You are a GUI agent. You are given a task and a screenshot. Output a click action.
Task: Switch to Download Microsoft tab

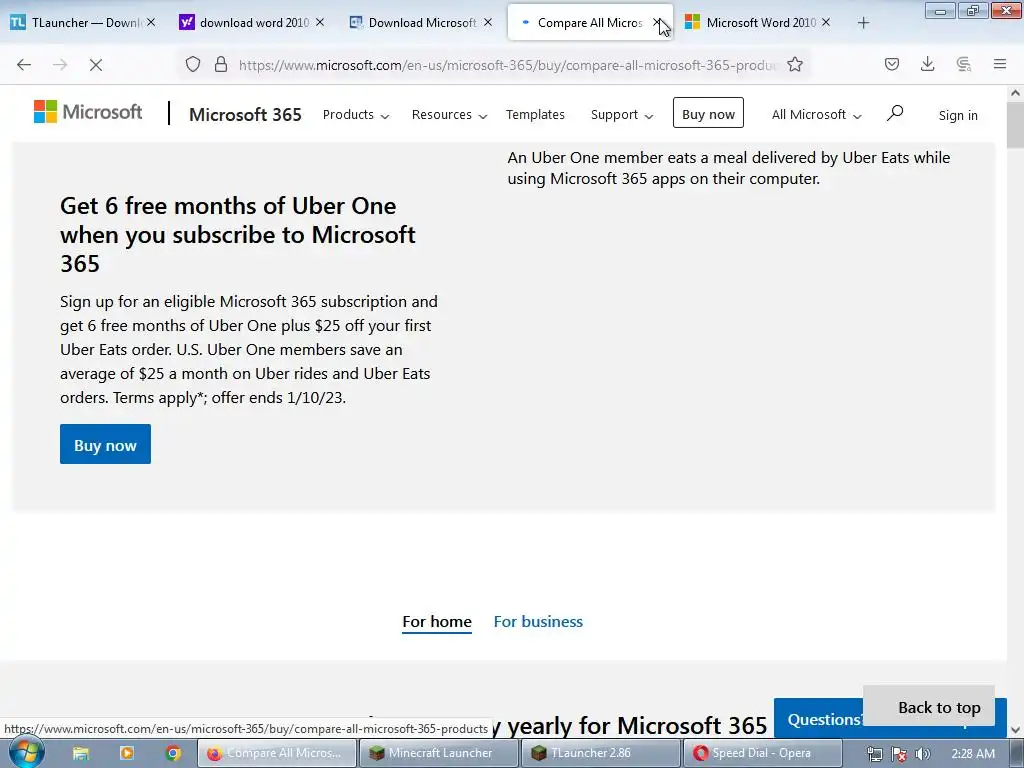[422, 23]
